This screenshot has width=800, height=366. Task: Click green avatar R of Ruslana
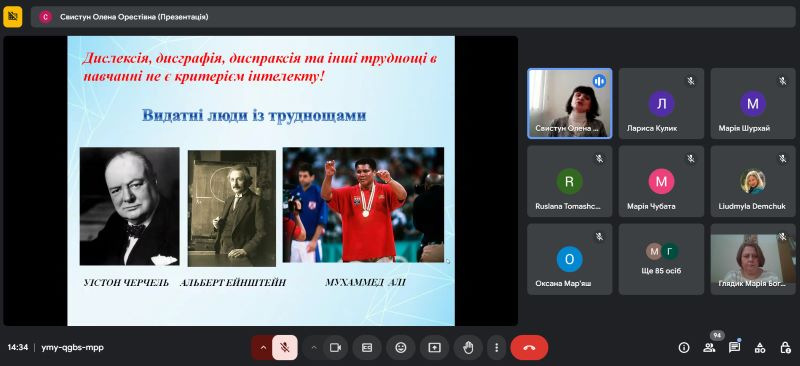[569, 181]
